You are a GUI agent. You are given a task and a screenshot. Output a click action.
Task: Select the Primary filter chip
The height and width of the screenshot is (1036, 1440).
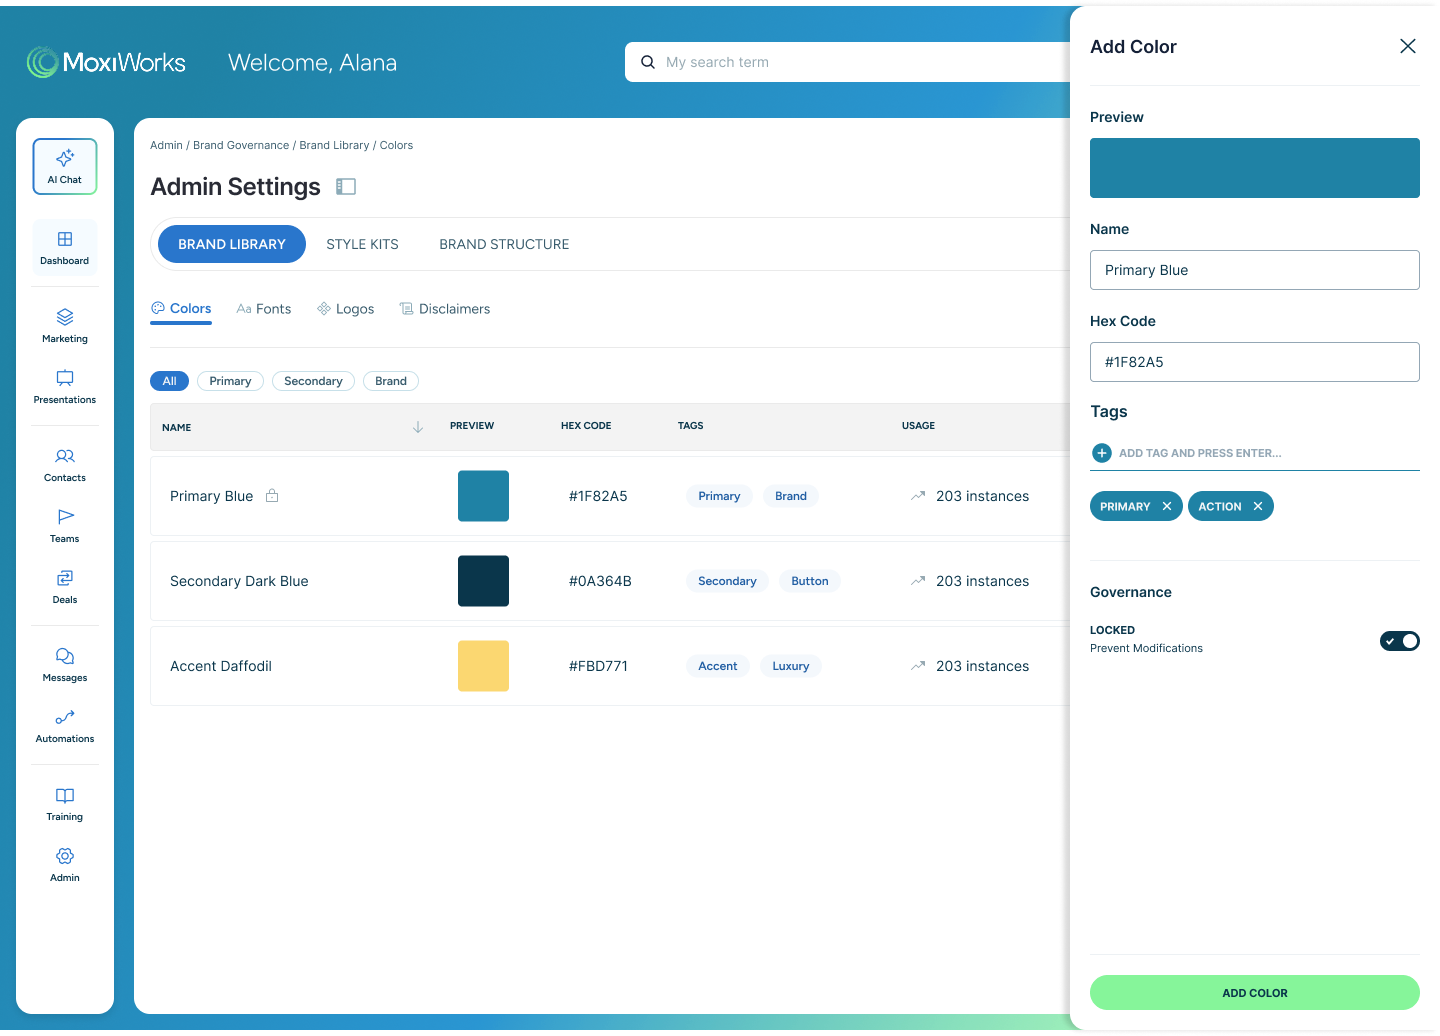(230, 381)
